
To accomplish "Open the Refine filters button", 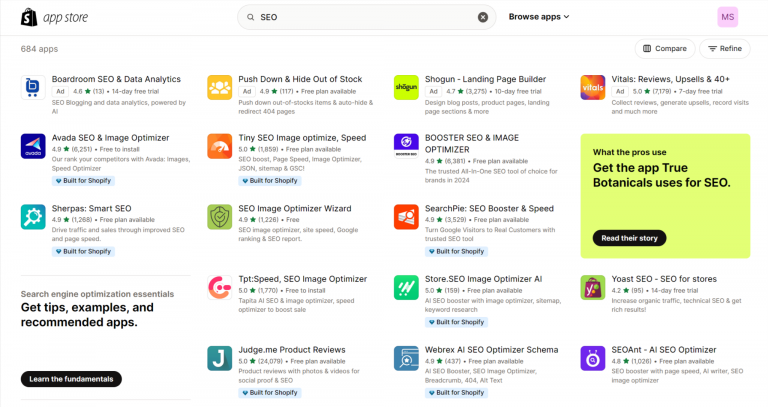I will tap(724, 48).
